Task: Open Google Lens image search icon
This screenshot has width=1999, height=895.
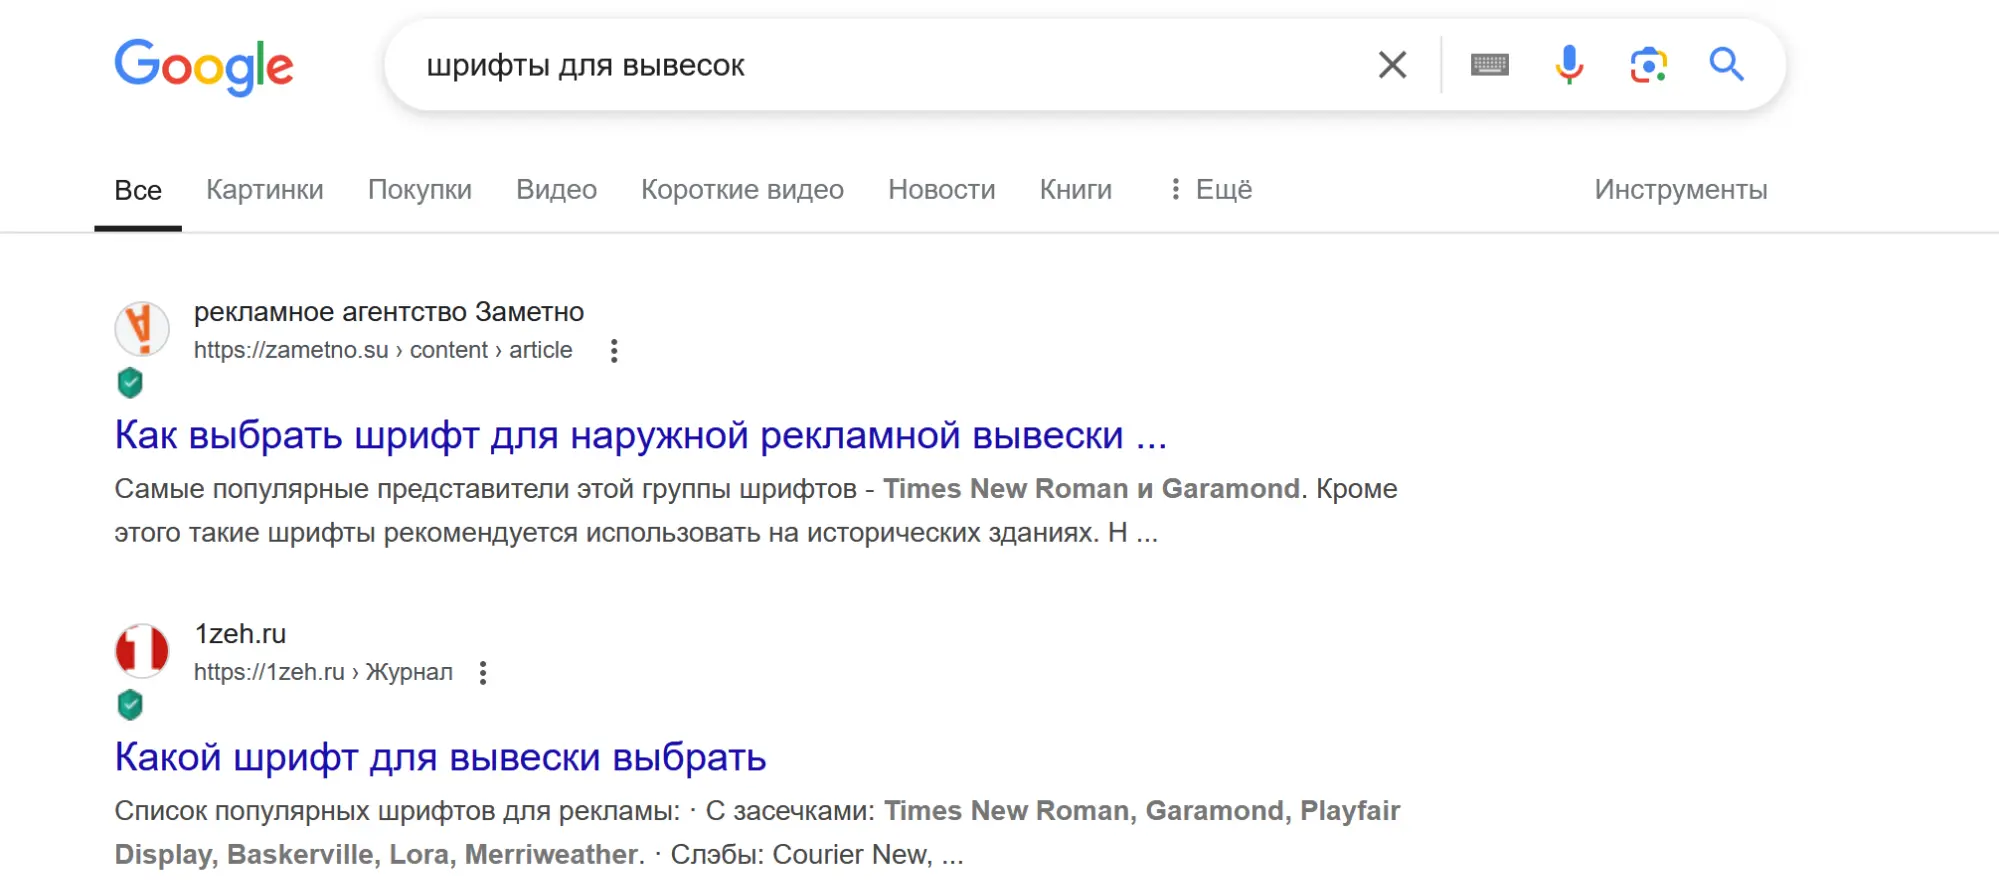Action: pyautogui.click(x=1648, y=65)
